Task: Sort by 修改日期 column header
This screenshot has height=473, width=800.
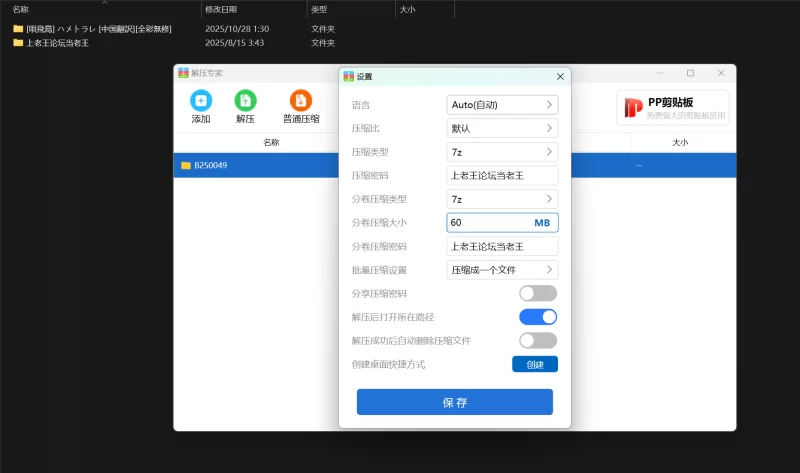Action: point(220,8)
